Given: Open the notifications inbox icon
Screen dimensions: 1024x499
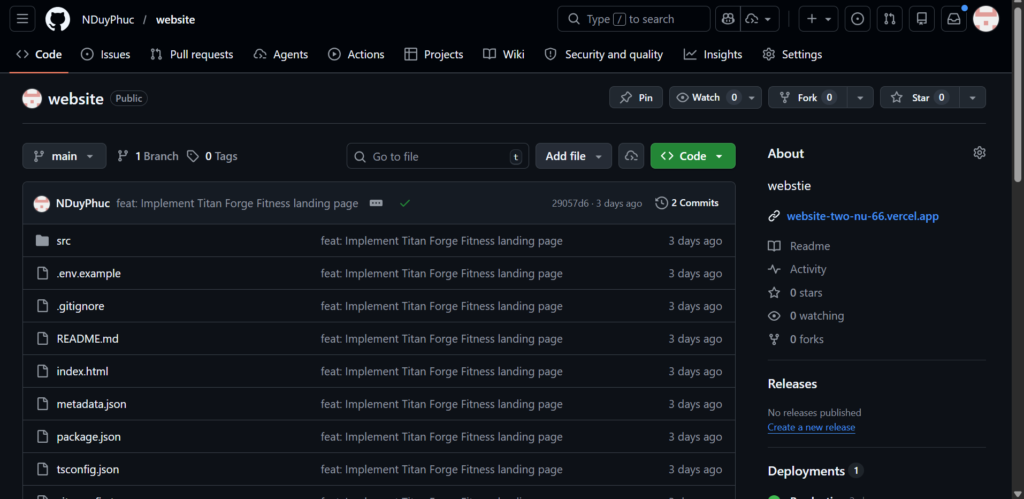Looking at the screenshot, I should pyautogui.click(x=953, y=19).
